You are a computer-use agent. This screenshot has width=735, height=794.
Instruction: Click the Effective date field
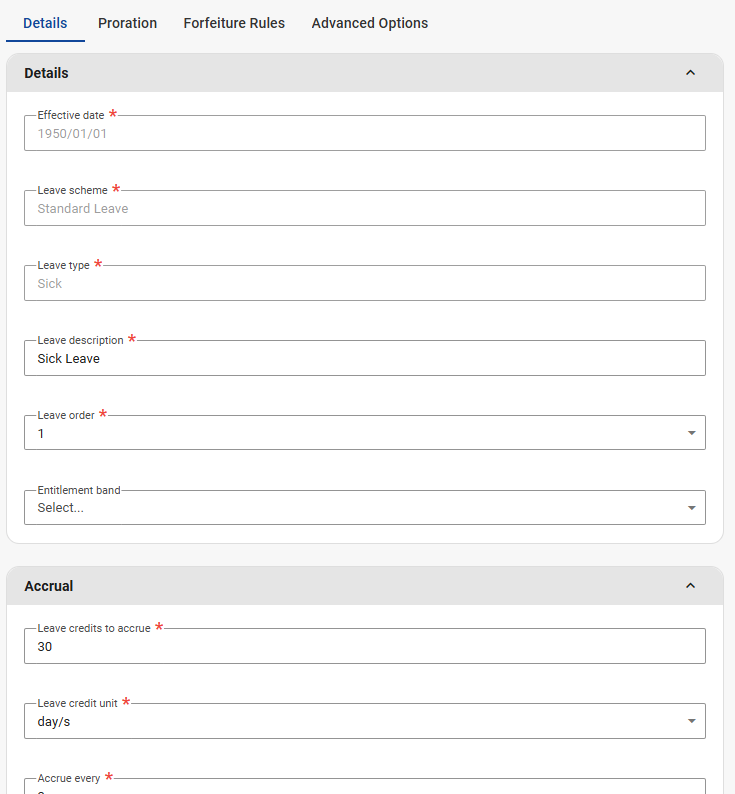364,133
